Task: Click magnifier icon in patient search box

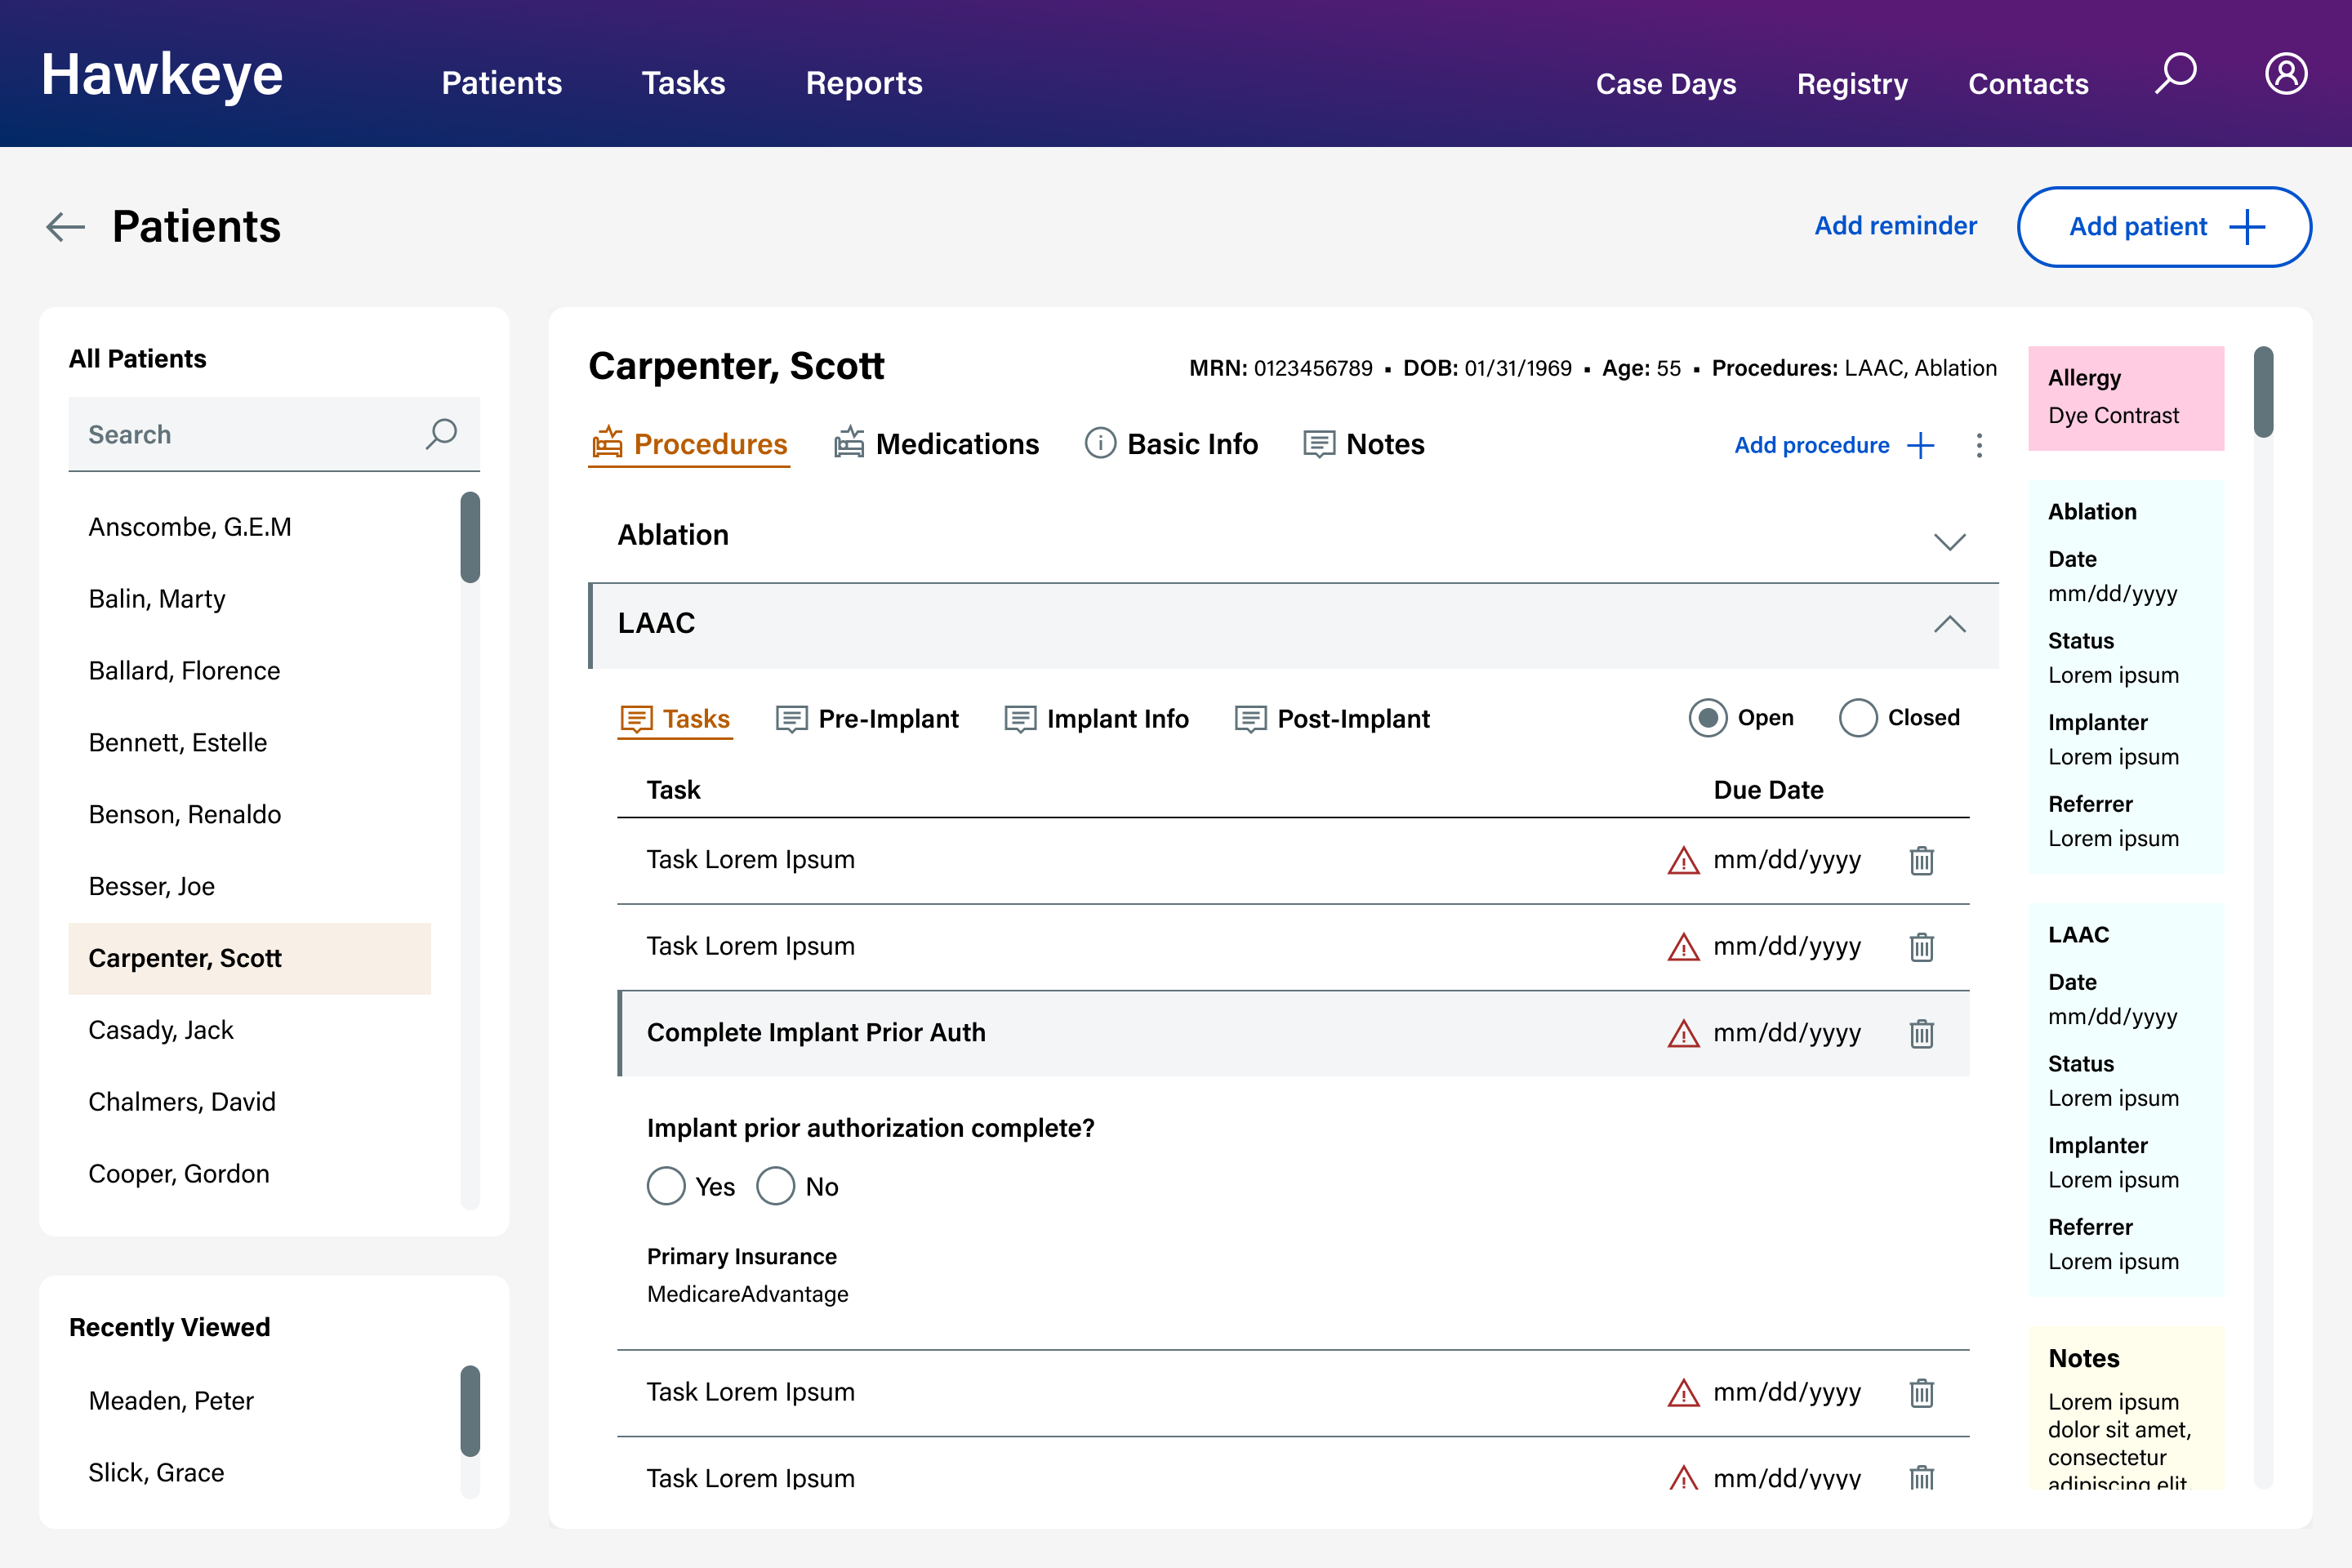Action: [441, 434]
